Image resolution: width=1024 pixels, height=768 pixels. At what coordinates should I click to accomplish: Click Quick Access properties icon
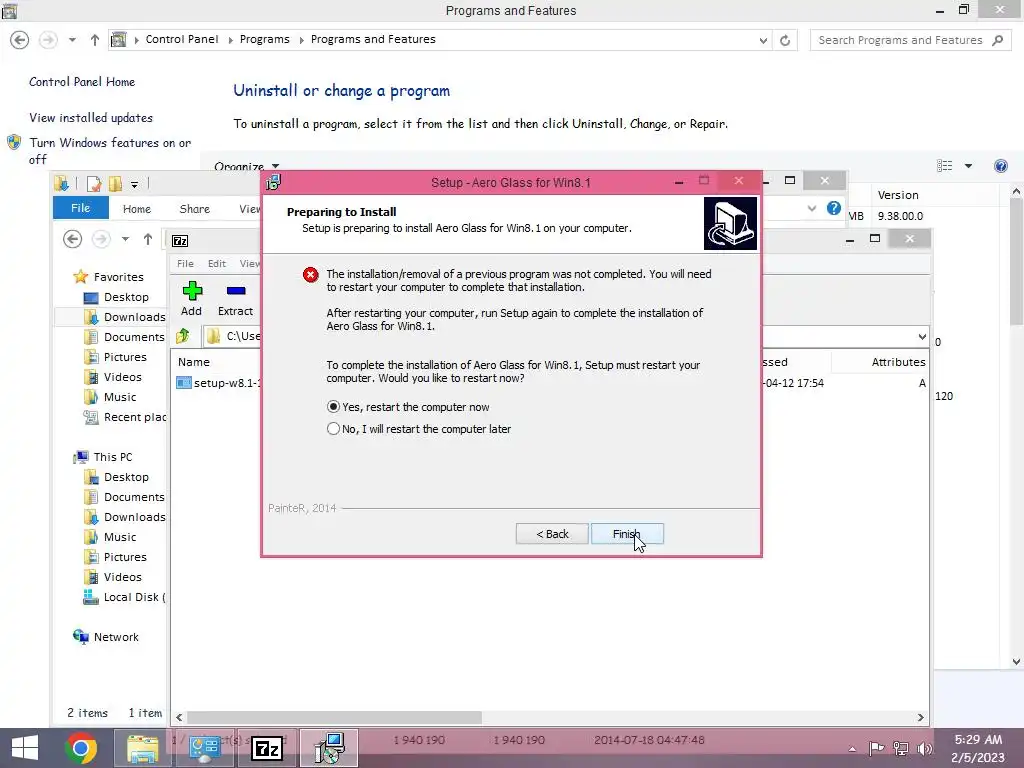[x=93, y=184]
